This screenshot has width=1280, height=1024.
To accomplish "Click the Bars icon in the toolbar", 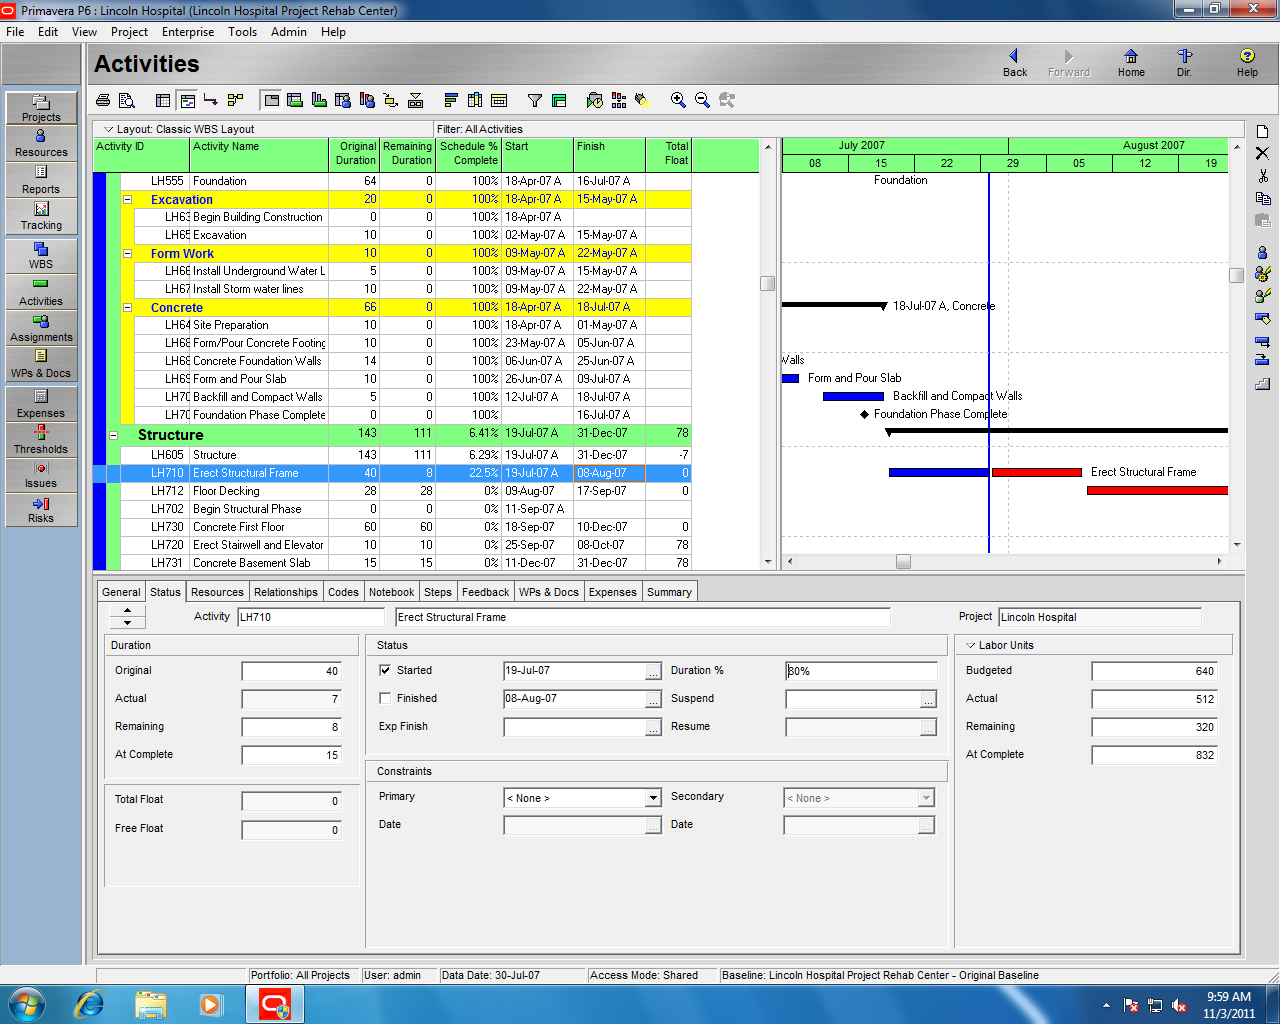I will [x=451, y=100].
